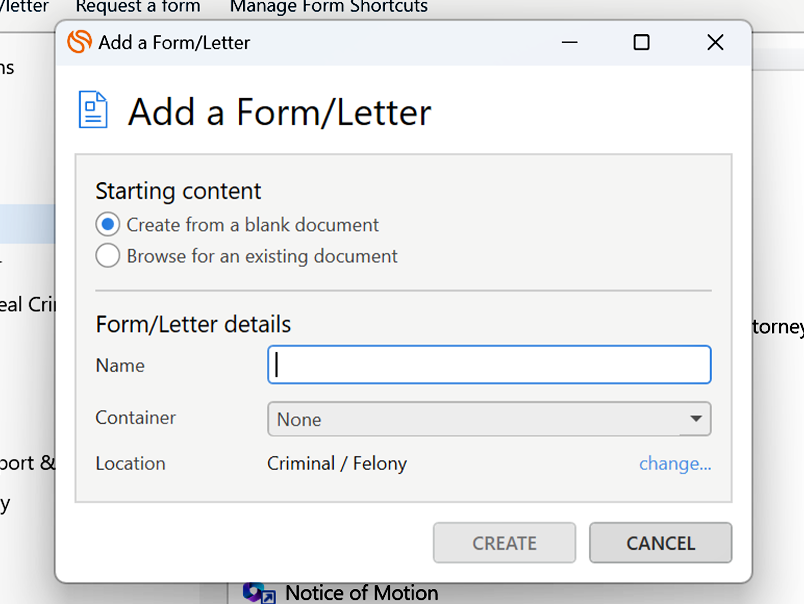Image resolution: width=804 pixels, height=604 pixels.
Task: Minimize the Add a Form/Letter dialog
Action: 569,42
